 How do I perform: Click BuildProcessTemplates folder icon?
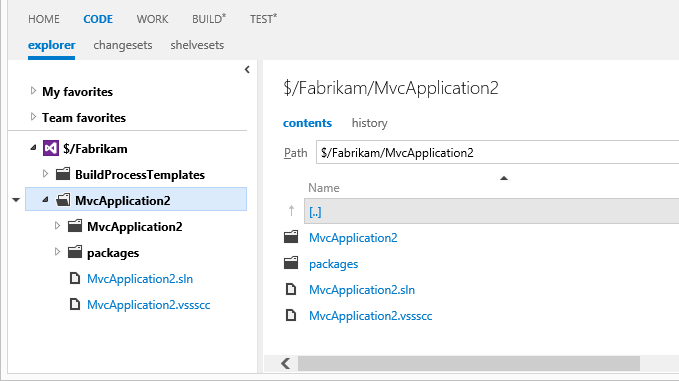(63, 174)
